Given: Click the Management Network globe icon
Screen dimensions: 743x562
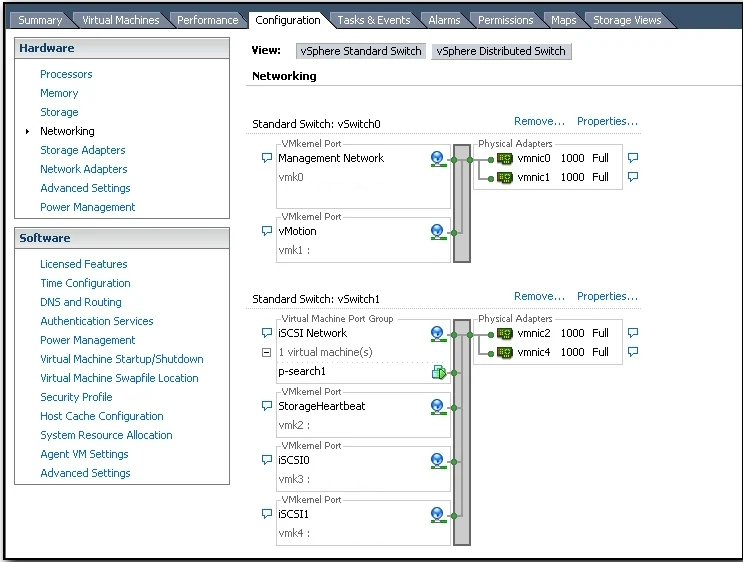Looking at the screenshot, I should tap(437, 159).
